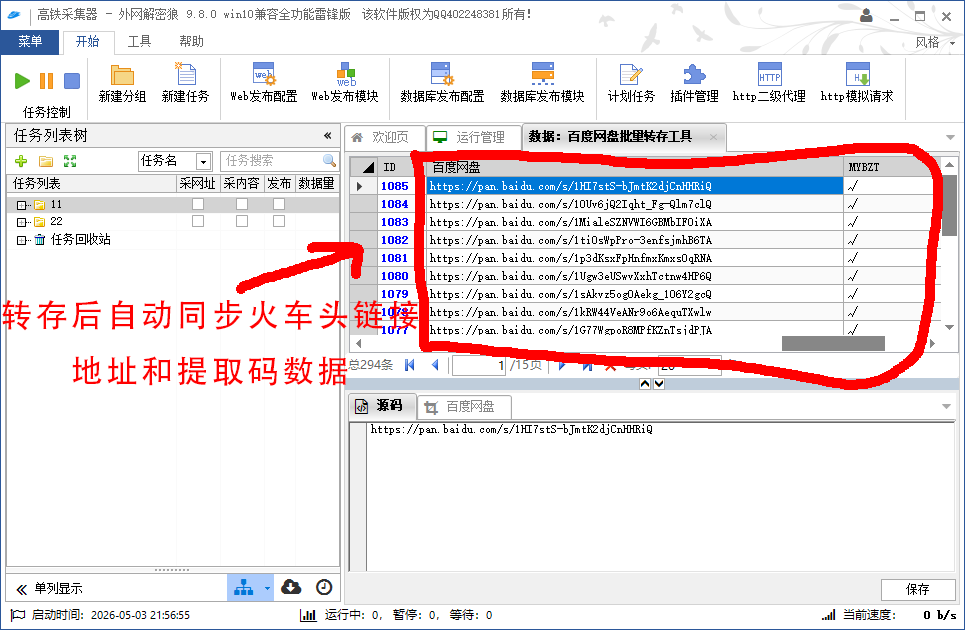Toggle MYBZT checkmark in row 1084

853,204
